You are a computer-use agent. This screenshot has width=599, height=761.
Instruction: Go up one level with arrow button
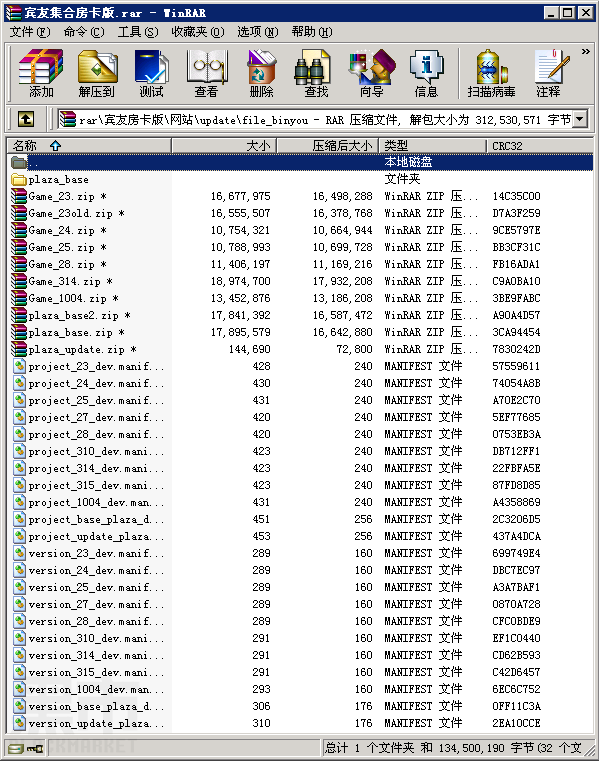coord(26,118)
